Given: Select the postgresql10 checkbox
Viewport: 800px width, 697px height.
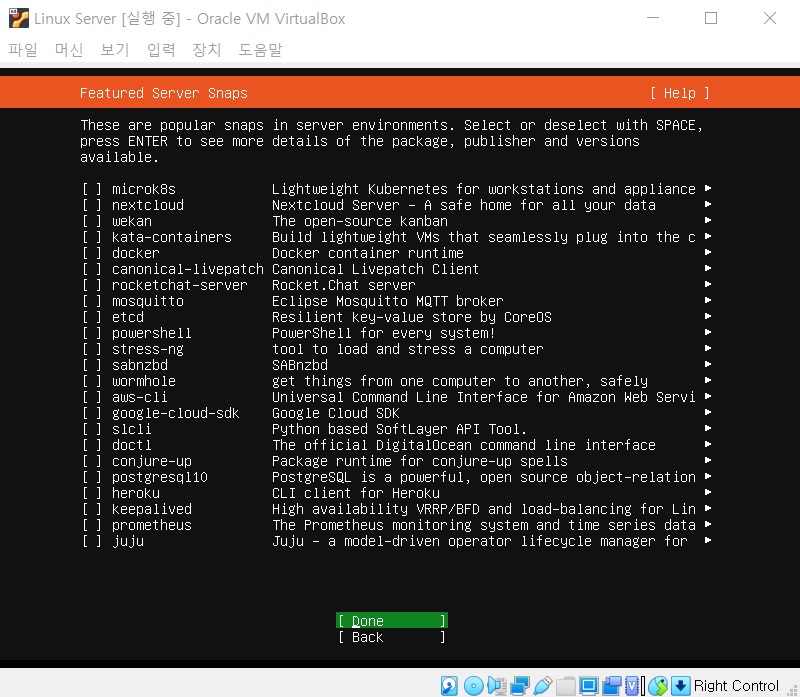Looking at the screenshot, I should (92, 477).
